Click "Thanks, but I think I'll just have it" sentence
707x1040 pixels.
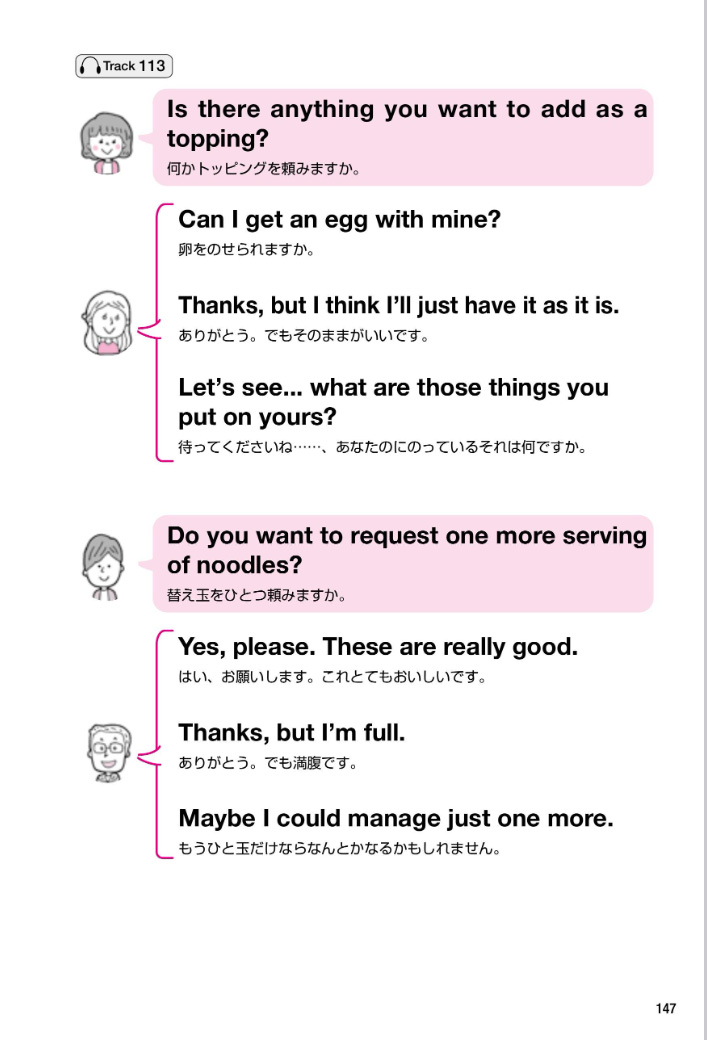click(398, 306)
